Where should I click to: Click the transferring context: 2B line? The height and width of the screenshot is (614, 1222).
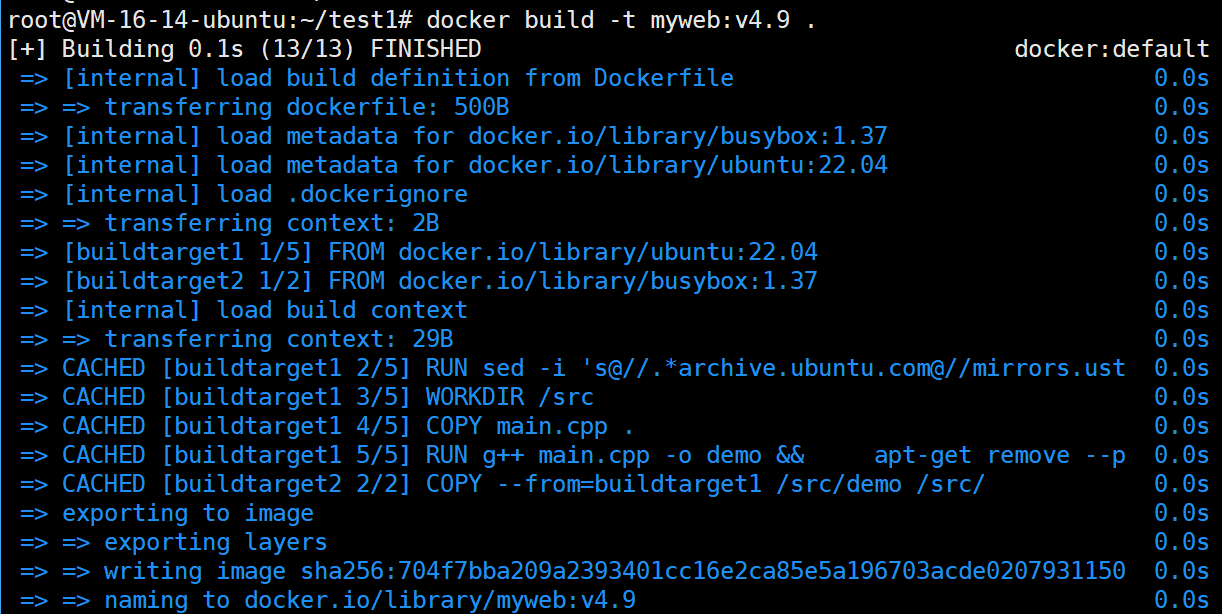point(229,223)
